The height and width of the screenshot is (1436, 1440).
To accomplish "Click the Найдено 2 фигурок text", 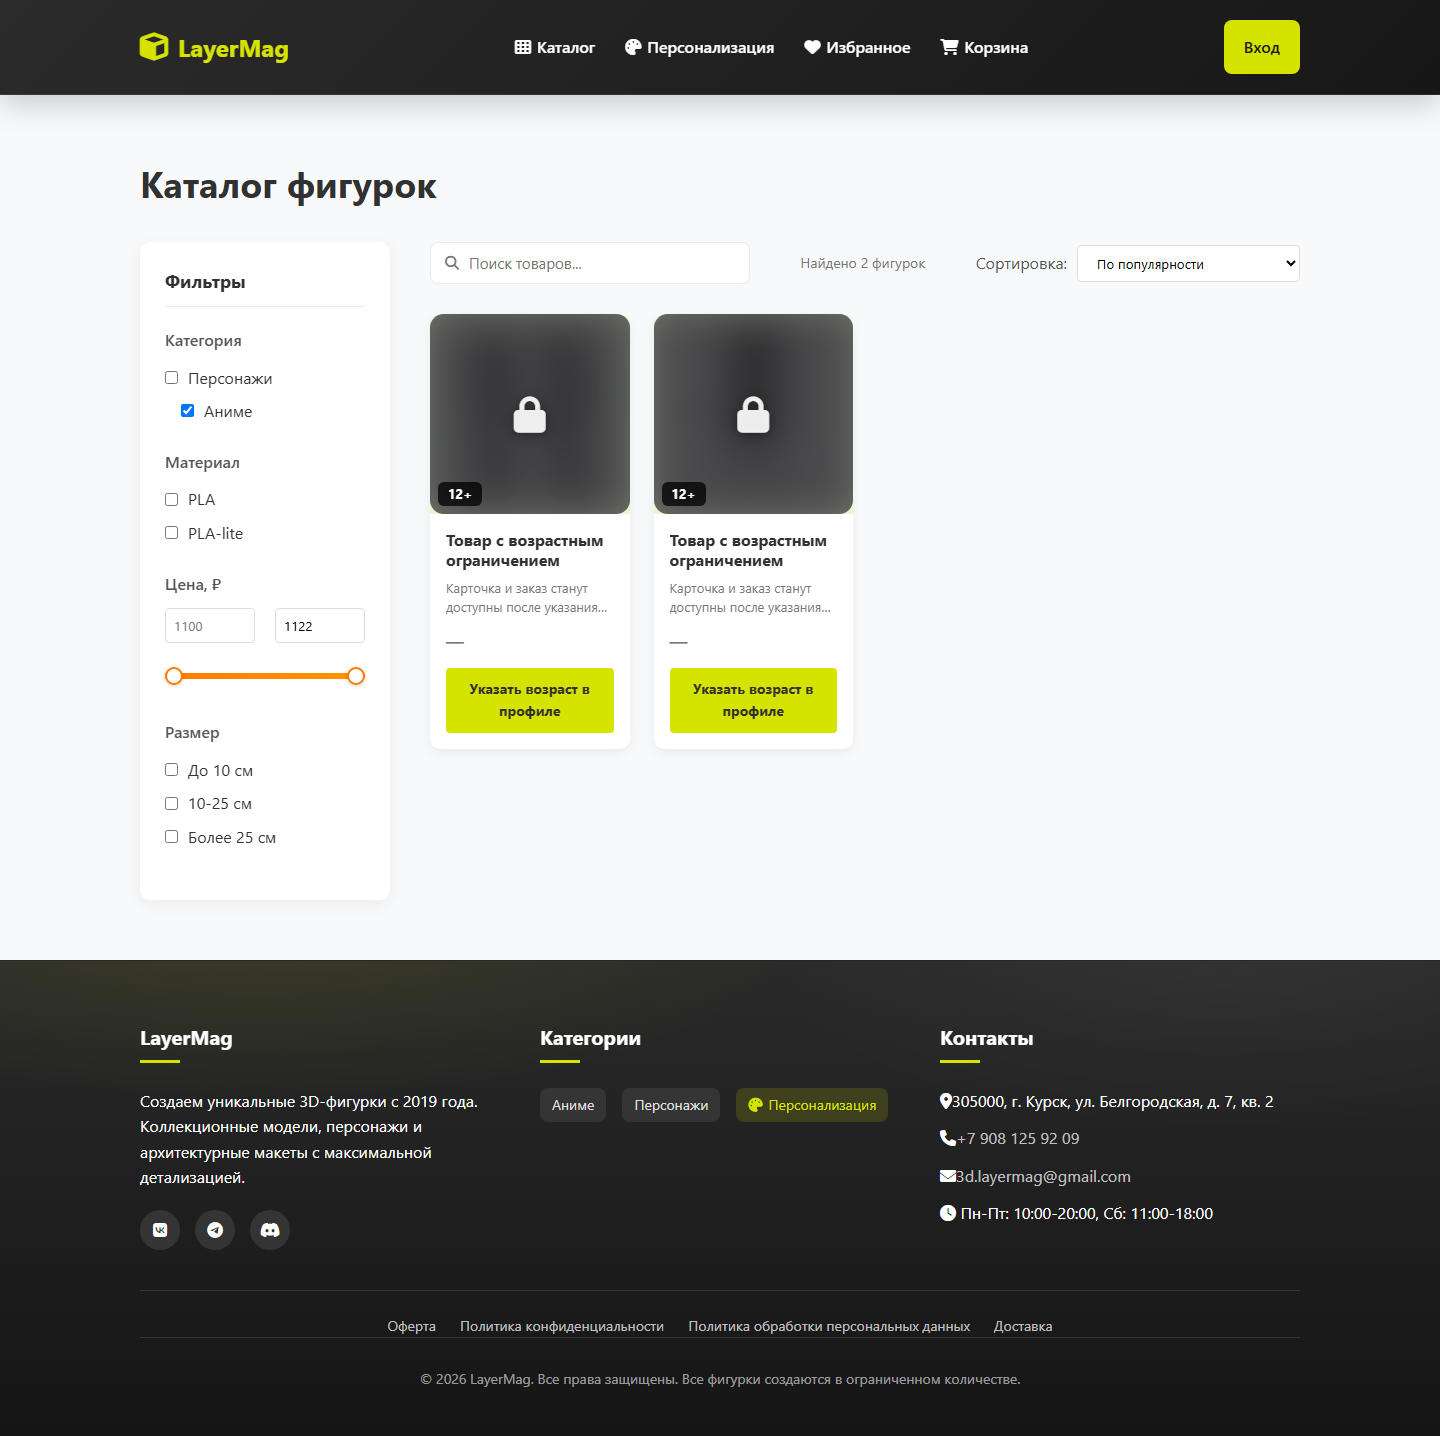I will [863, 263].
